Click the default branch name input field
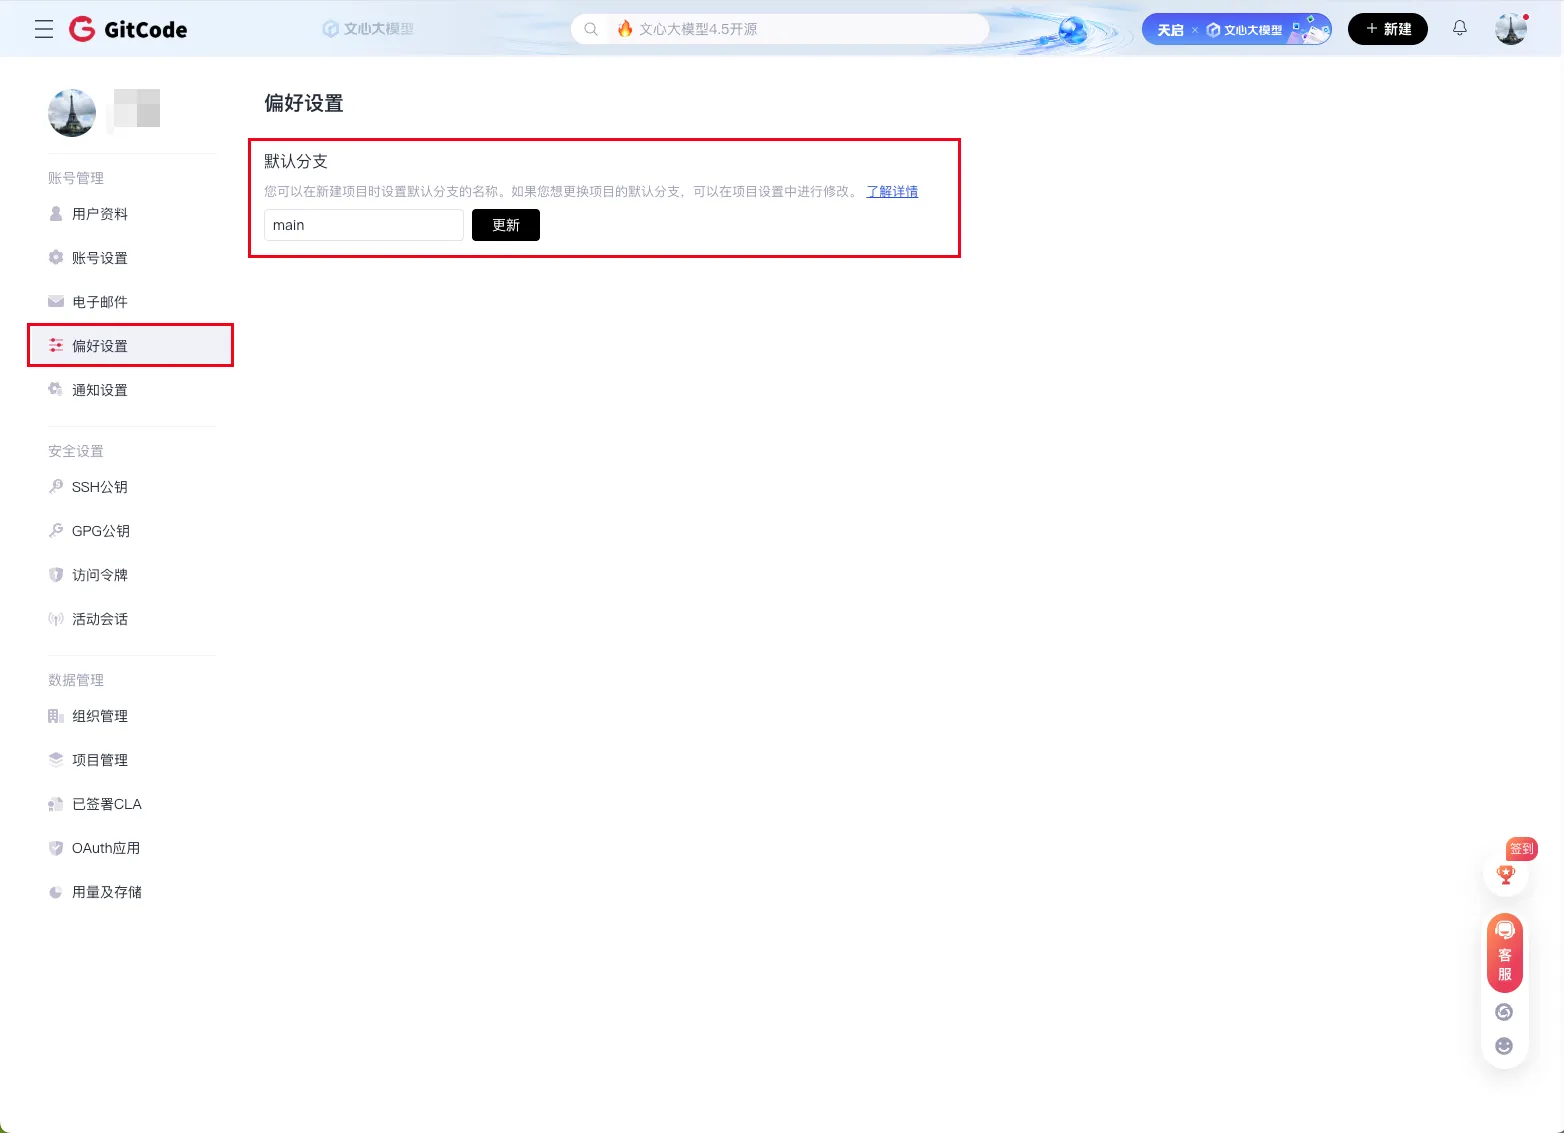This screenshot has height=1133, width=1564. click(363, 225)
